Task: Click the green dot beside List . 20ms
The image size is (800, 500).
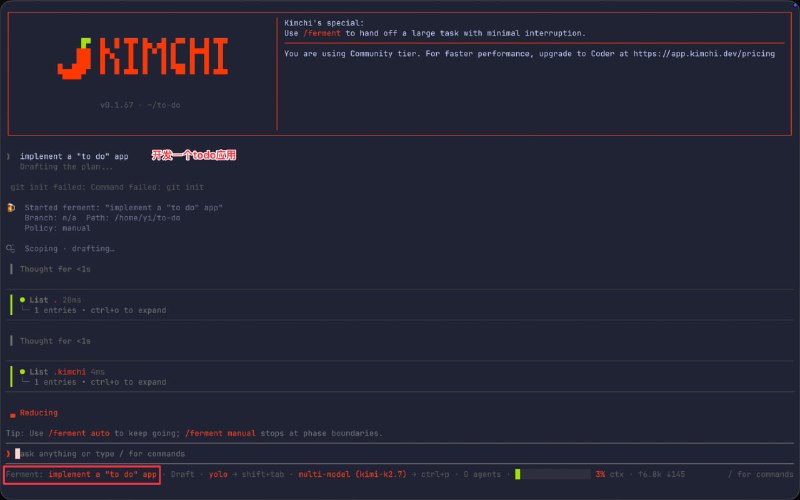Action: 22,300
